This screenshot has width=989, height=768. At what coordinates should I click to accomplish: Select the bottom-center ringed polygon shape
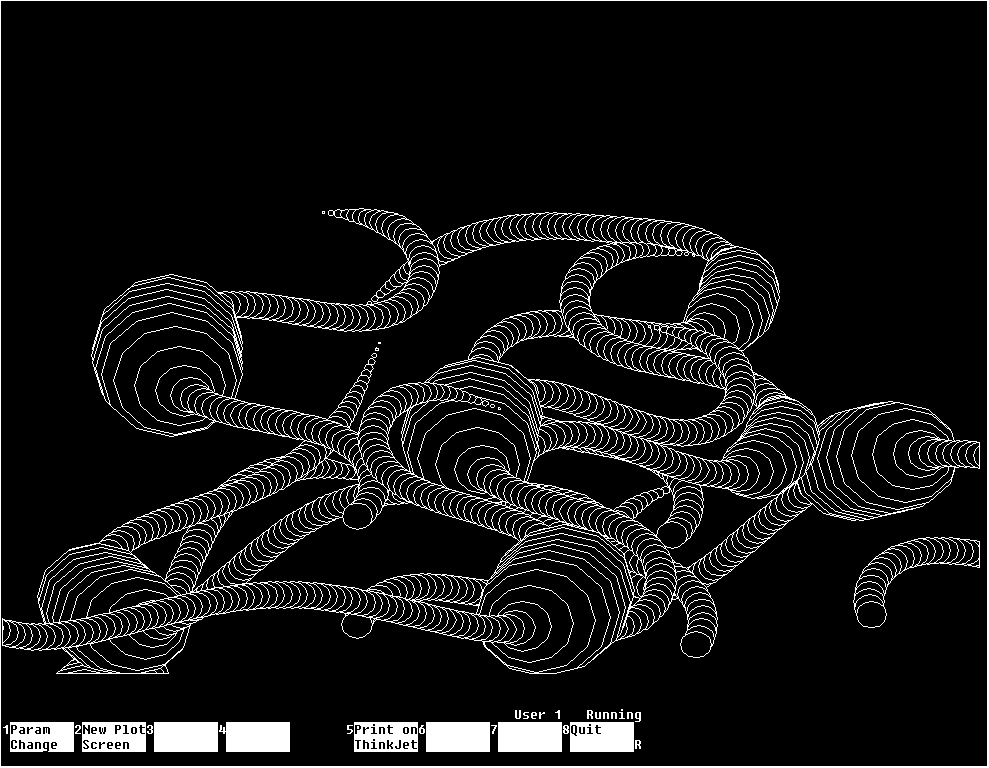(555, 600)
